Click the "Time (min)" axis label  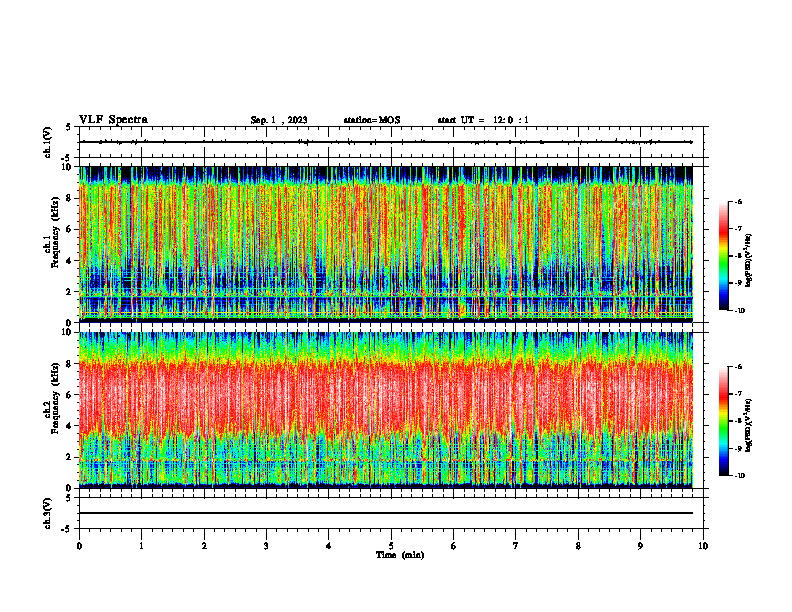[400, 555]
